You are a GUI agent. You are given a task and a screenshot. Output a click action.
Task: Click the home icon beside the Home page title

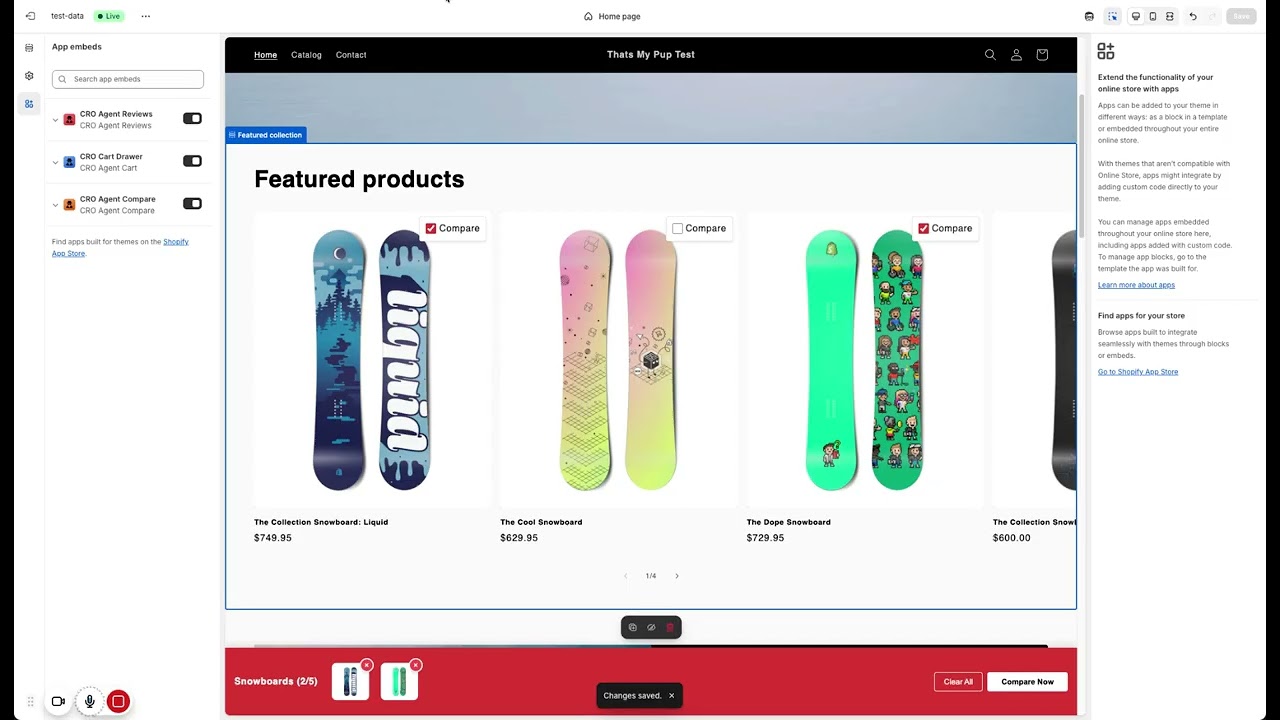[x=588, y=16]
